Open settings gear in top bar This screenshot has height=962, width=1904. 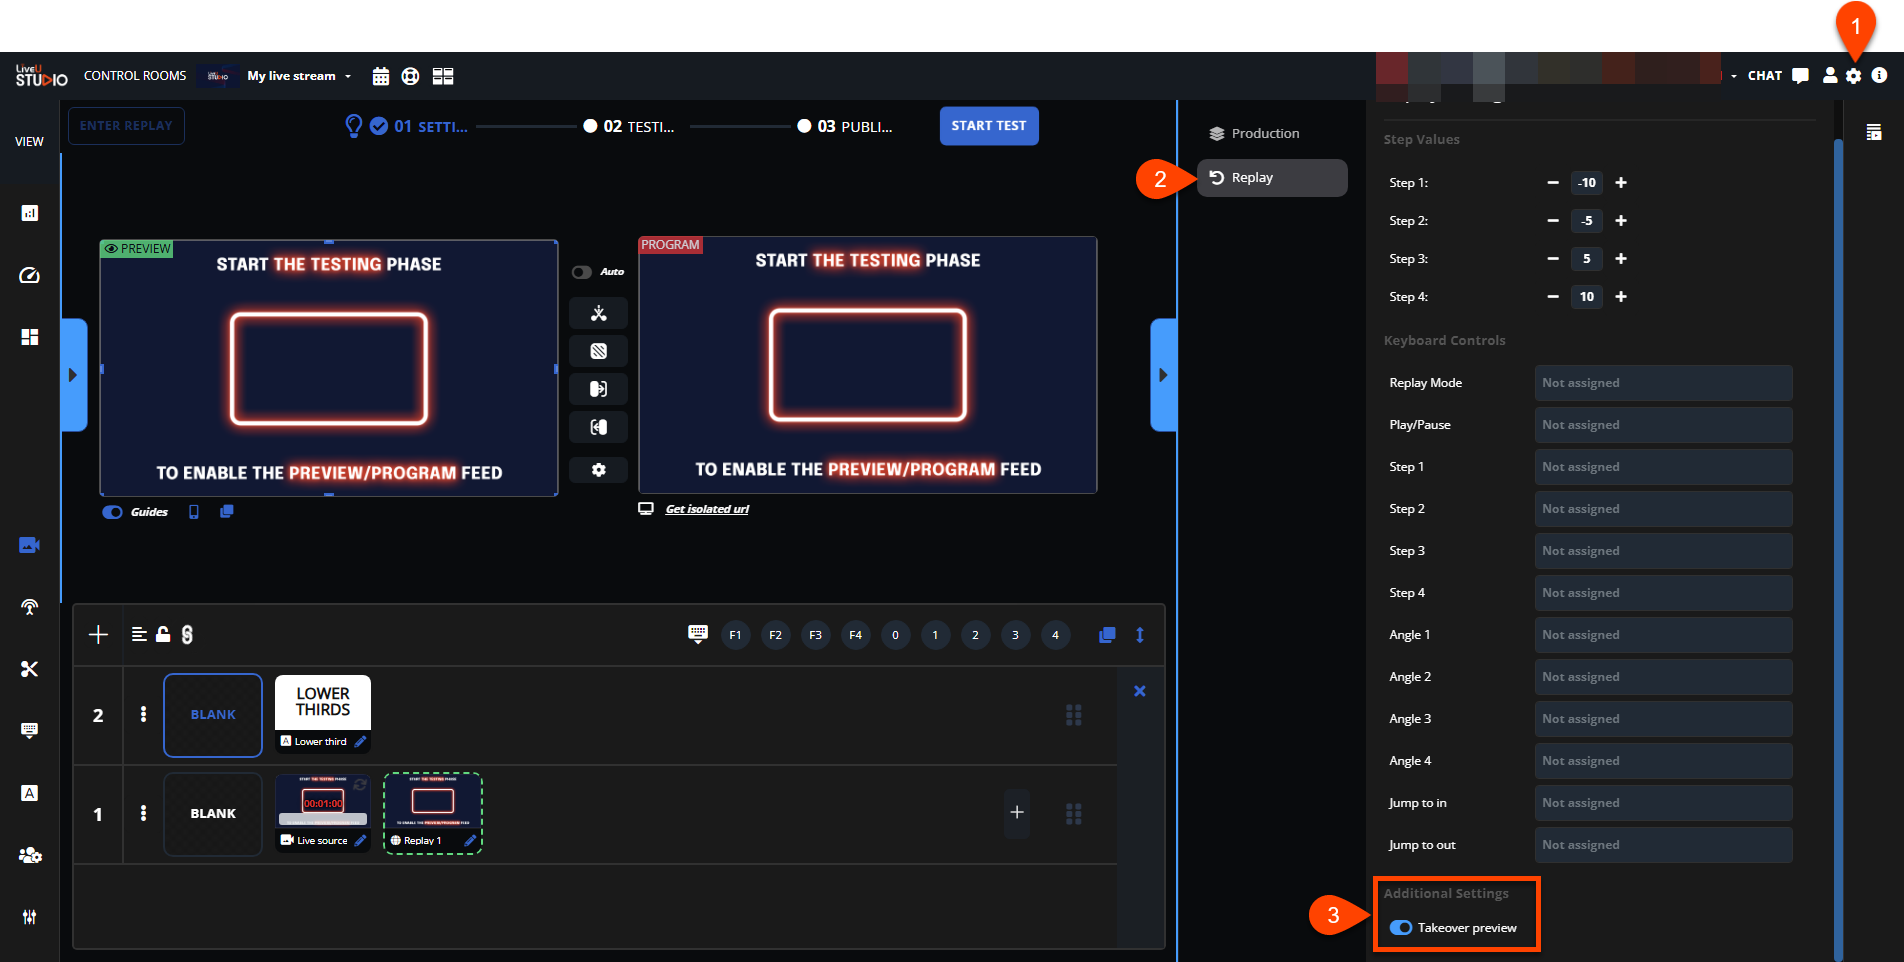(1854, 76)
